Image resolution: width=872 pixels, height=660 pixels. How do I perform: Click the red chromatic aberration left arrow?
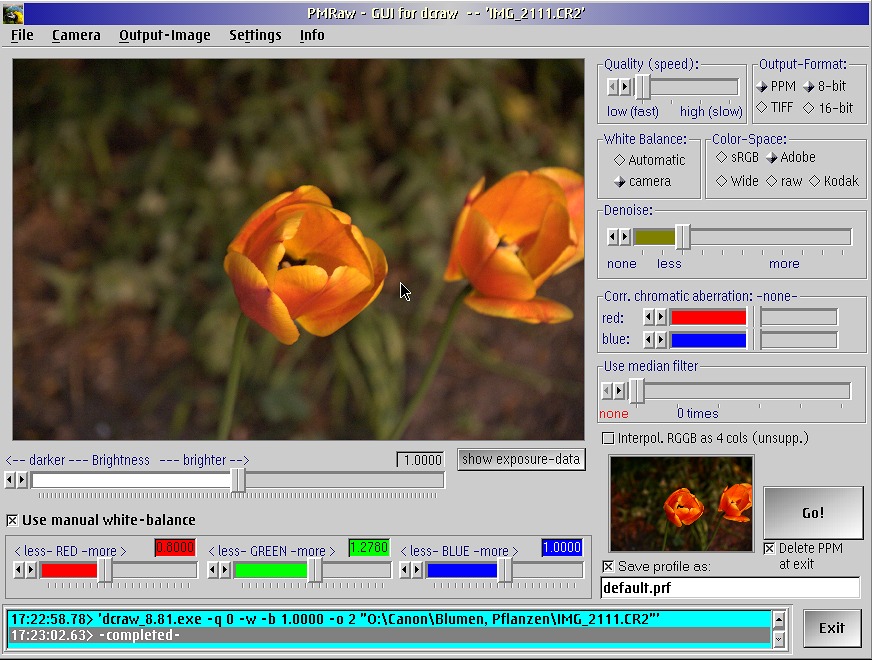[x=649, y=317]
